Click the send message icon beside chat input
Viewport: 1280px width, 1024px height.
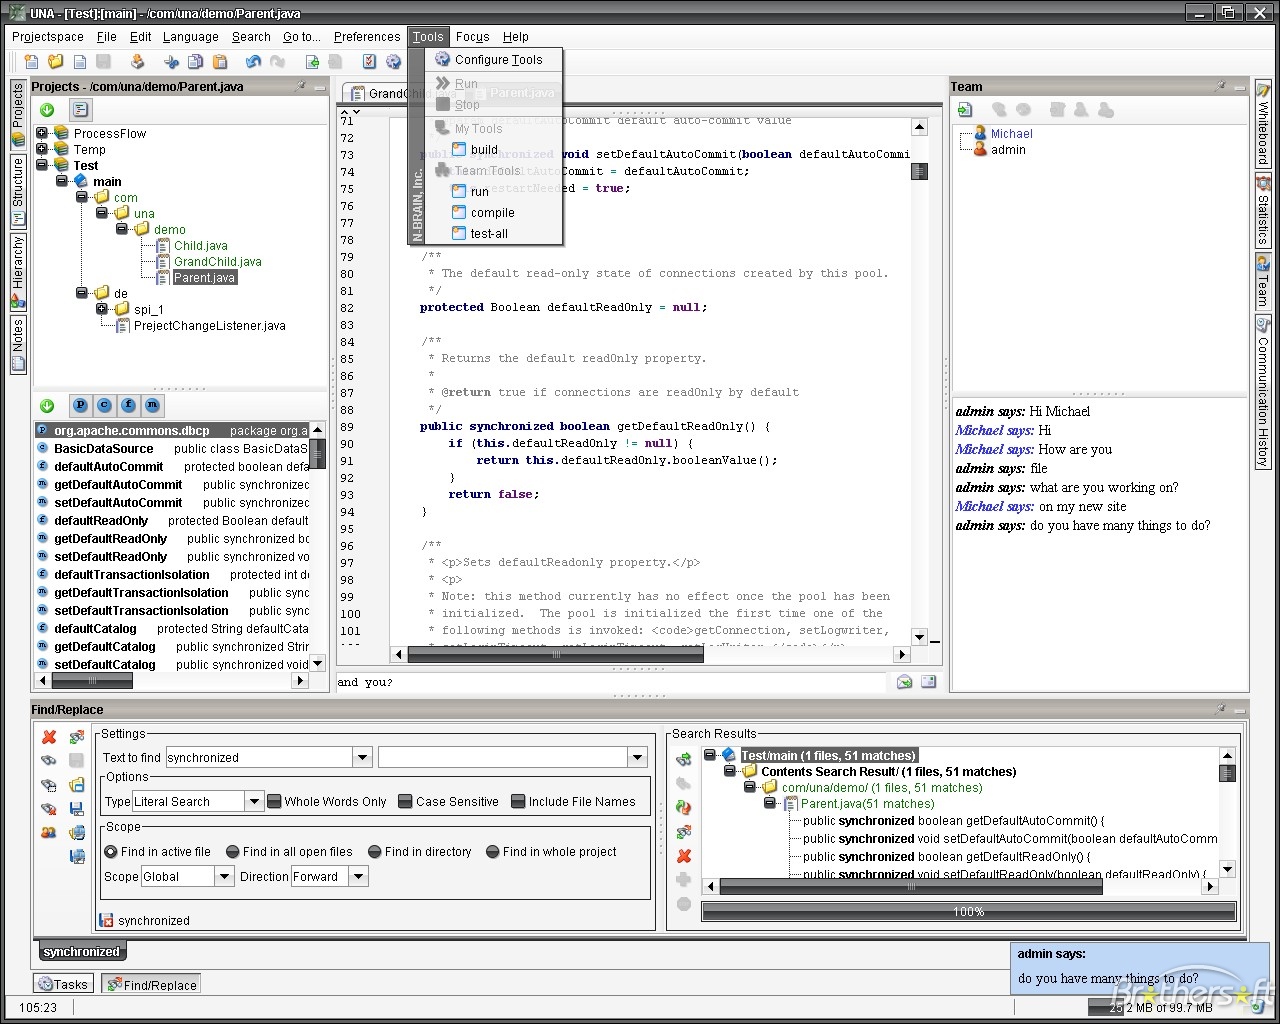point(904,682)
